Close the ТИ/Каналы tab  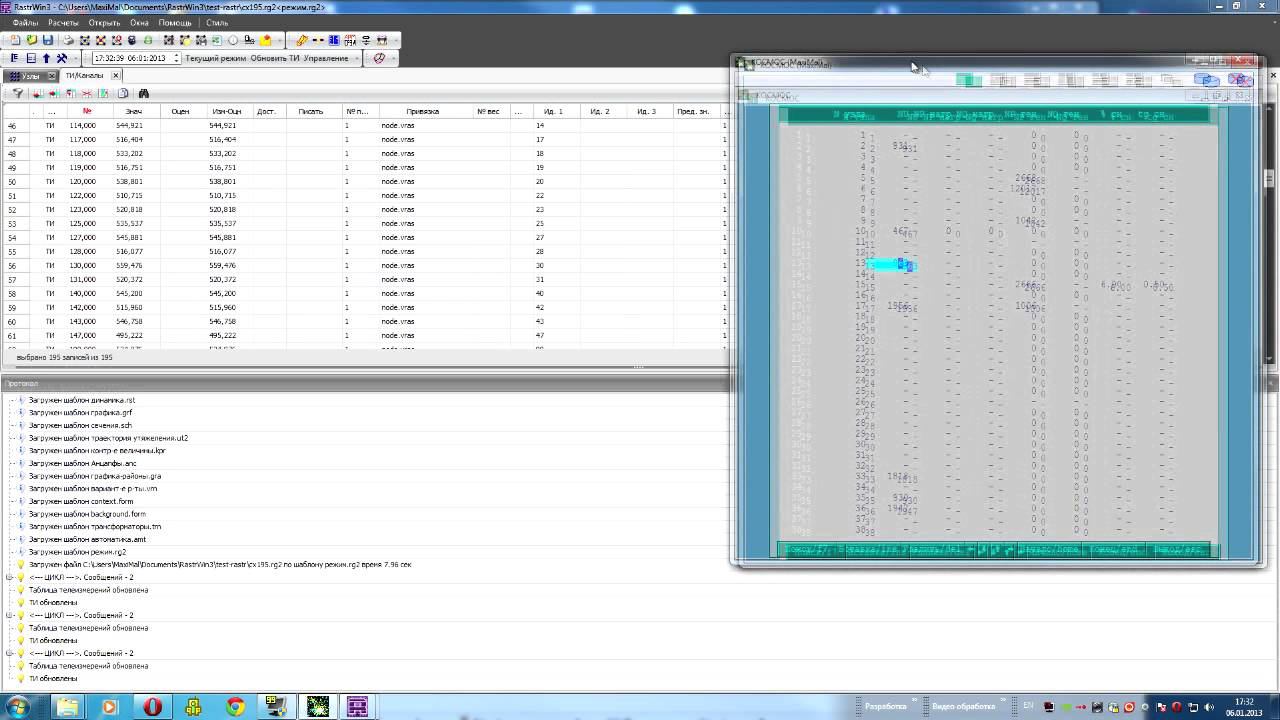coord(115,76)
